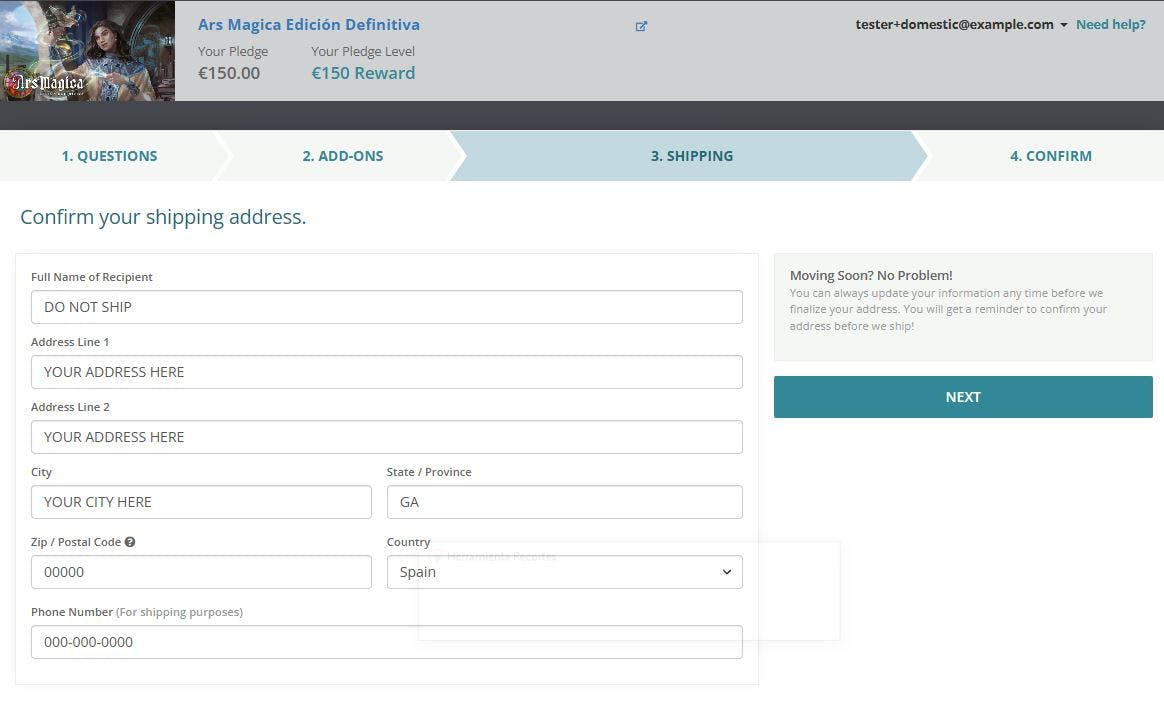
Task: Click the City text field
Action: click(x=201, y=502)
